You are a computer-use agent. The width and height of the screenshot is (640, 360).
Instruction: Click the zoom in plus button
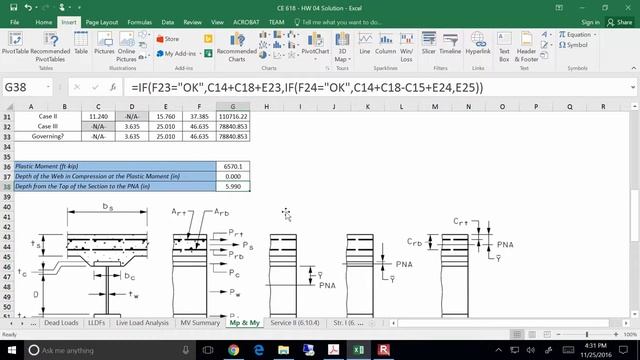[x=616, y=334]
